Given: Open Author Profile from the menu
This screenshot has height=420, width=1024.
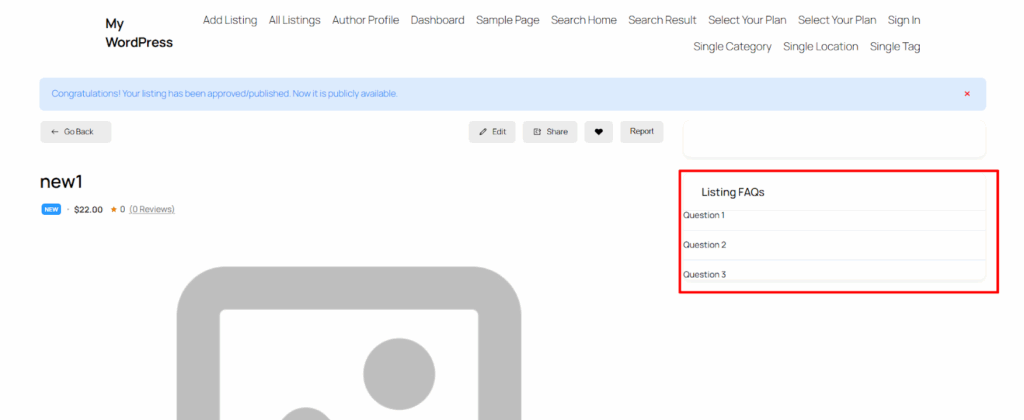Looking at the screenshot, I should (365, 20).
